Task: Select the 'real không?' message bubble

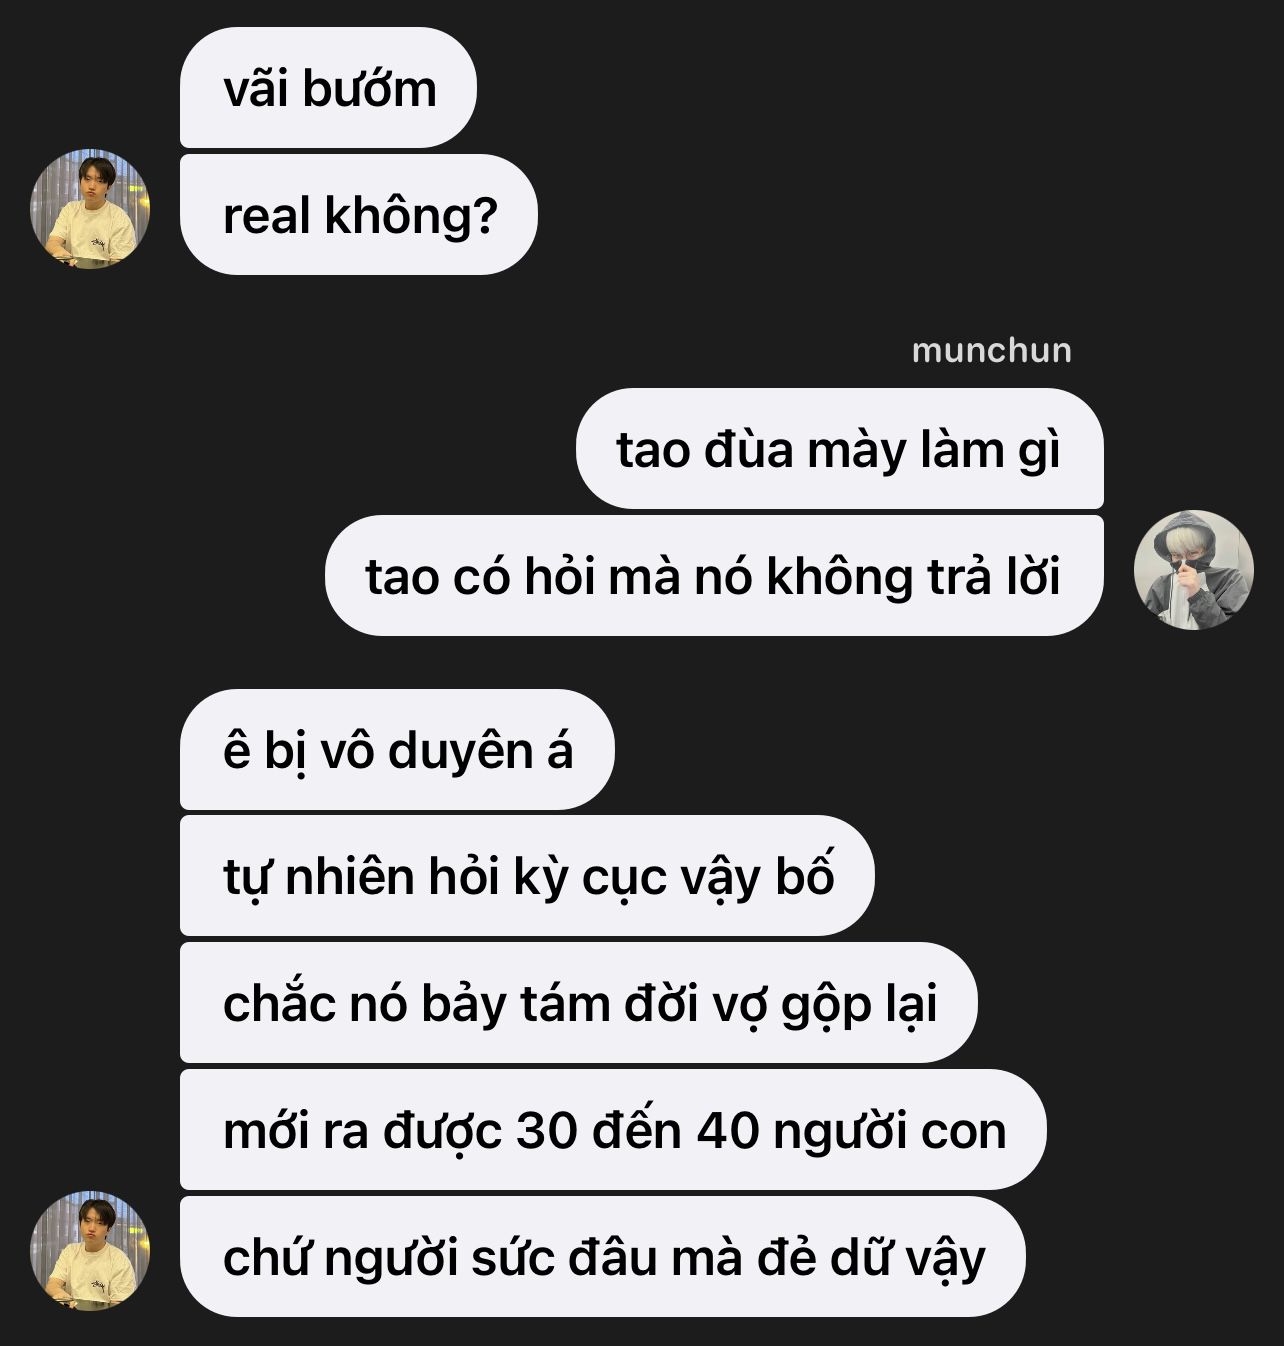Action: 358,215
